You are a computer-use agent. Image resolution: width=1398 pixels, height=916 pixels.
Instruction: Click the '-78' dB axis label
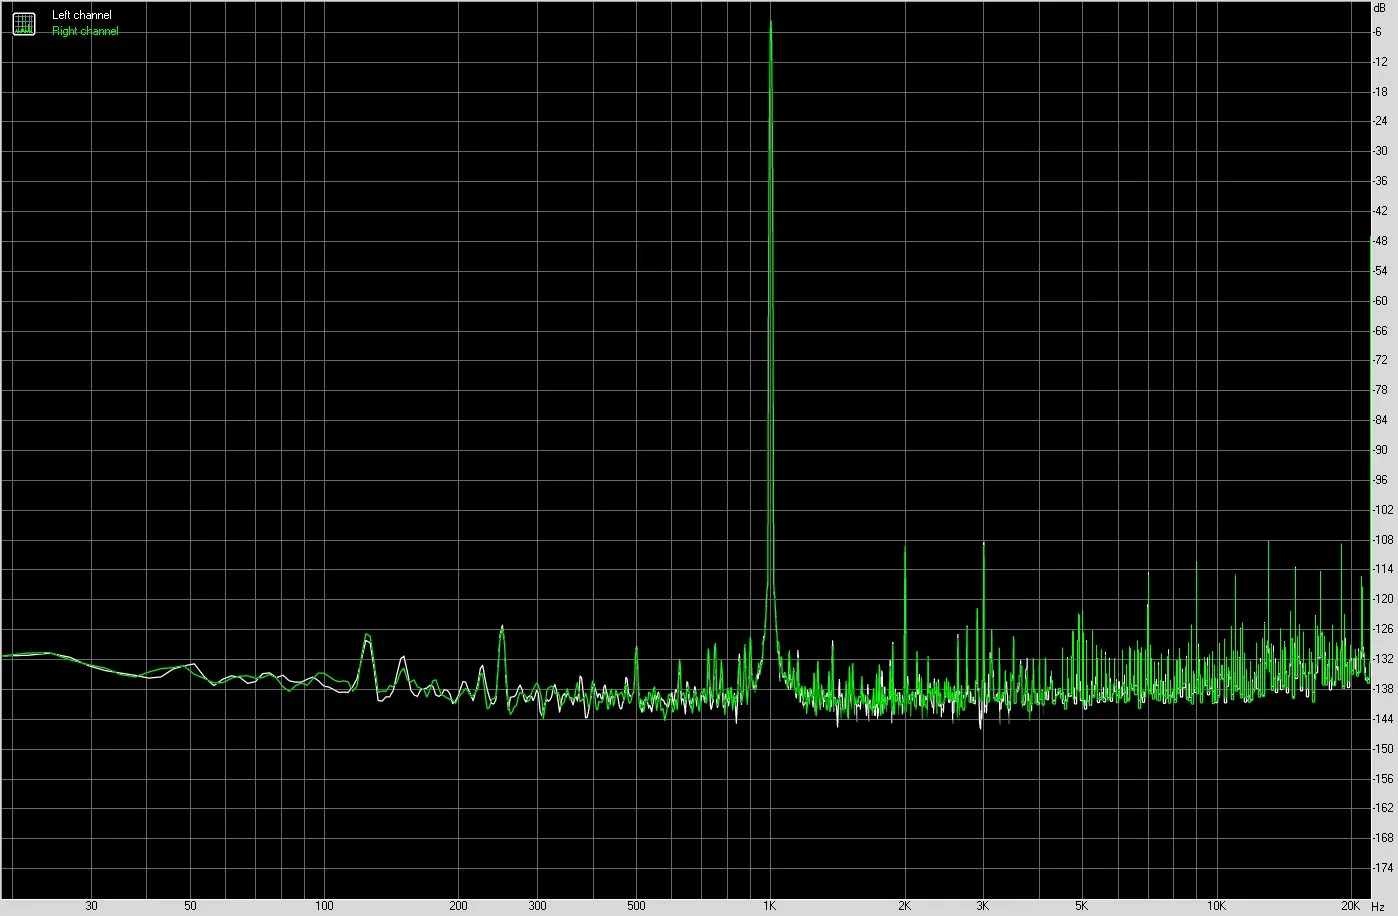(1381, 390)
